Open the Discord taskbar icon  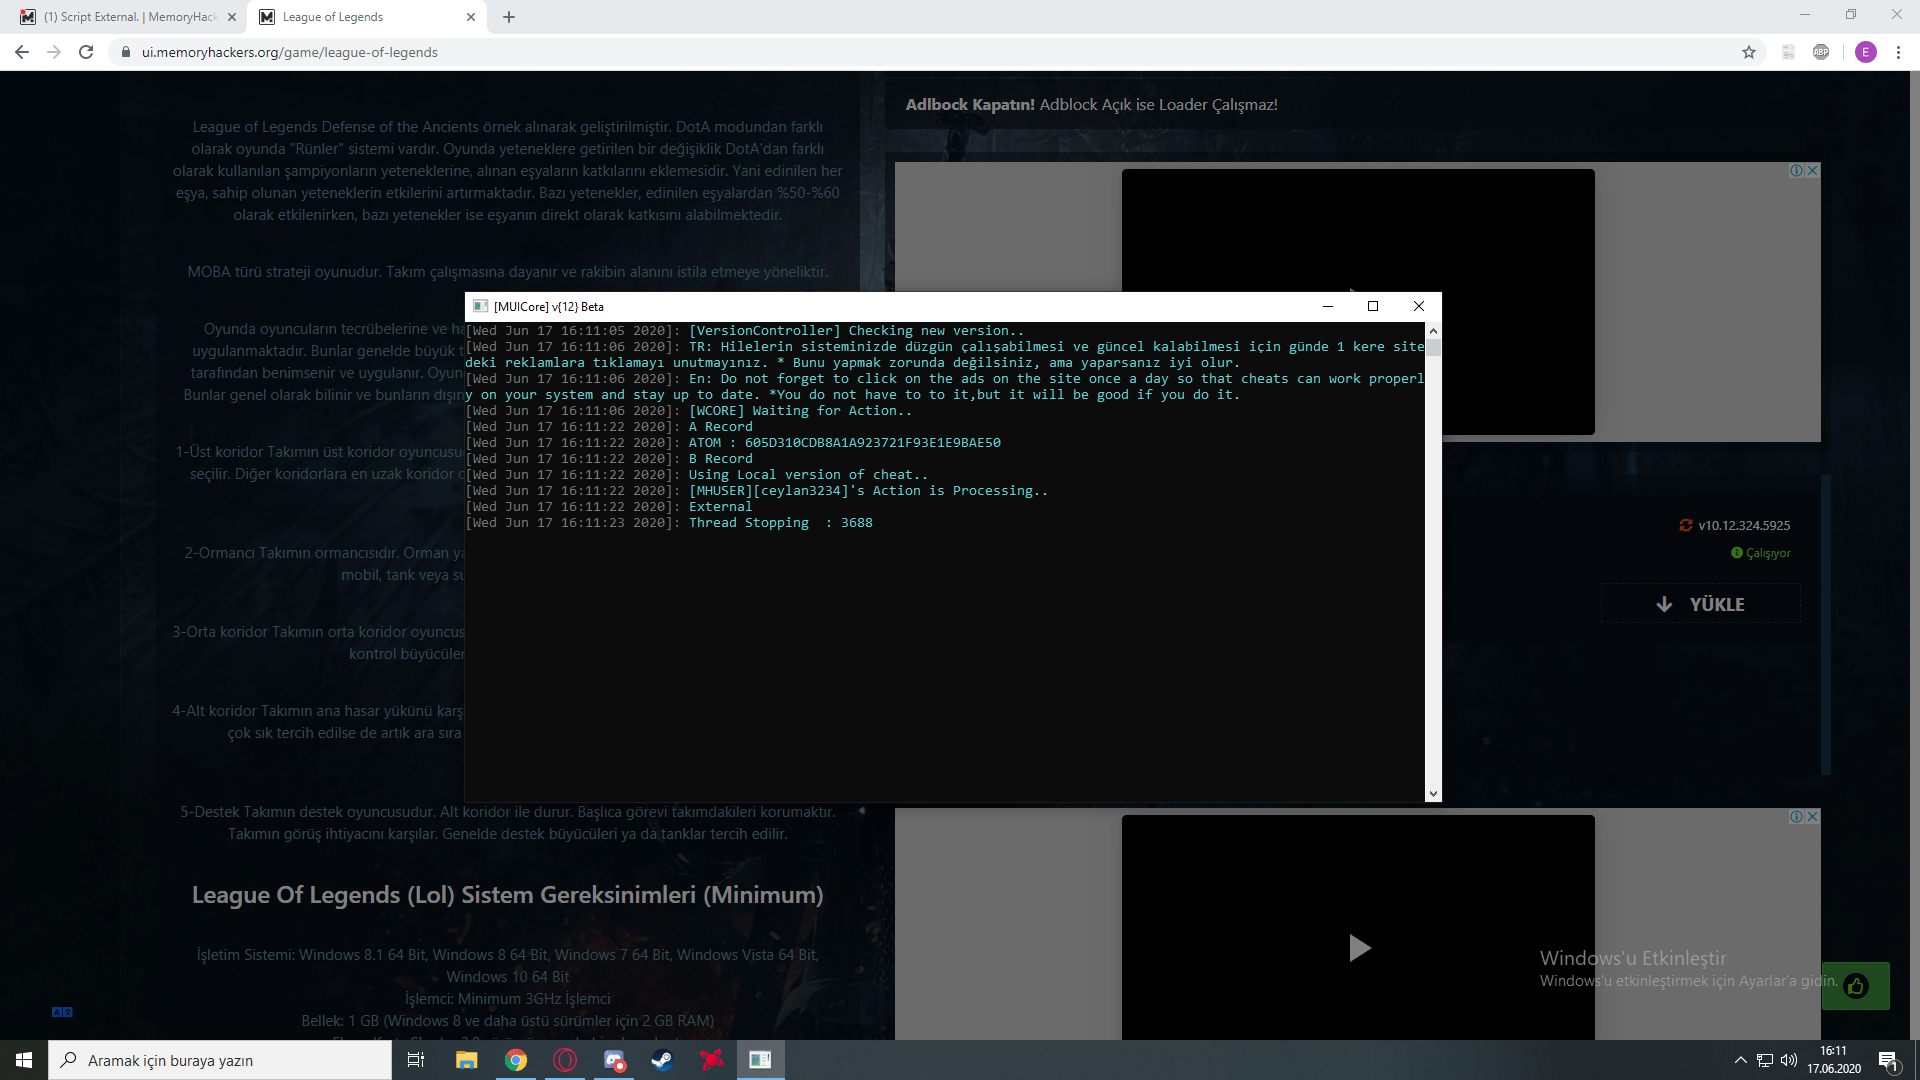[x=614, y=1060]
